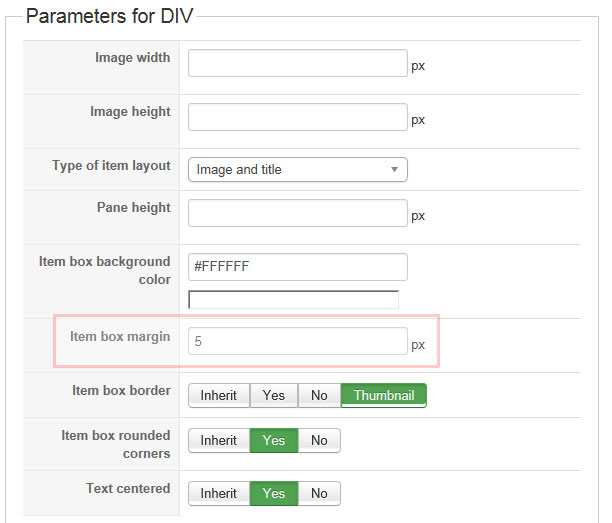The height and width of the screenshot is (523, 612).
Task: Set rounded corners to Inherit
Action: [x=219, y=440]
